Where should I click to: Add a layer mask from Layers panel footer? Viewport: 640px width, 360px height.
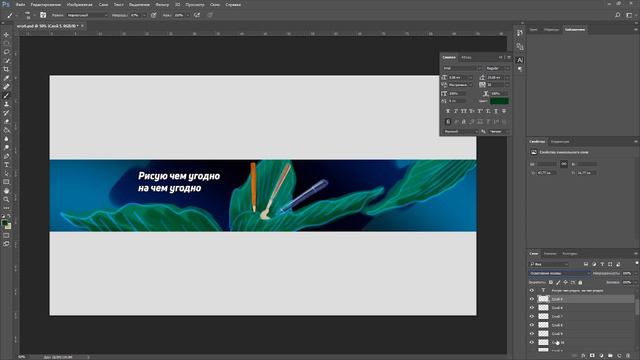click(x=592, y=356)
